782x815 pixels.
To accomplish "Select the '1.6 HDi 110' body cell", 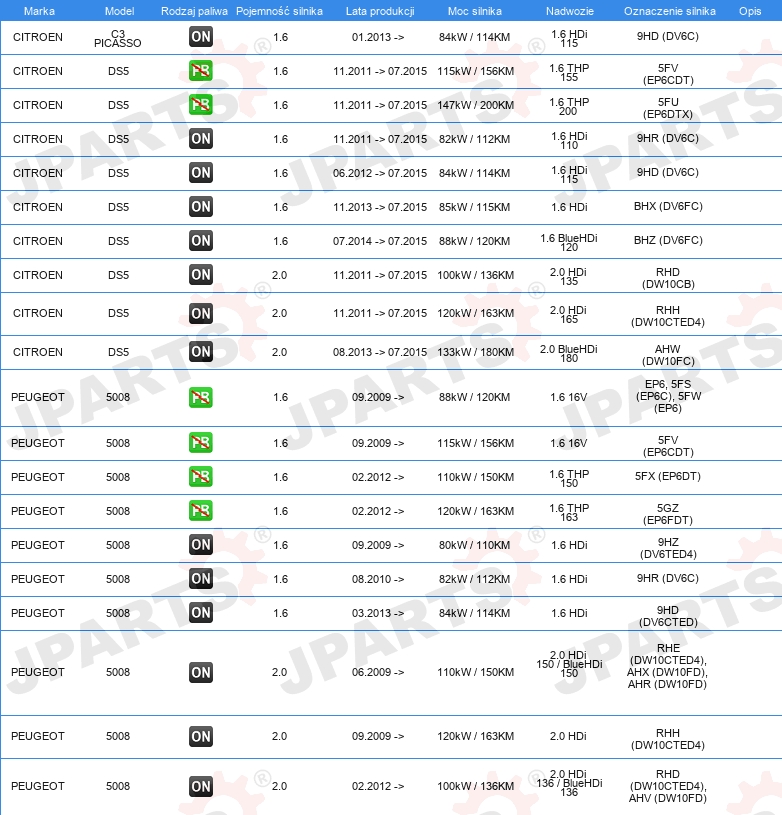I will (x=569, y=140).
